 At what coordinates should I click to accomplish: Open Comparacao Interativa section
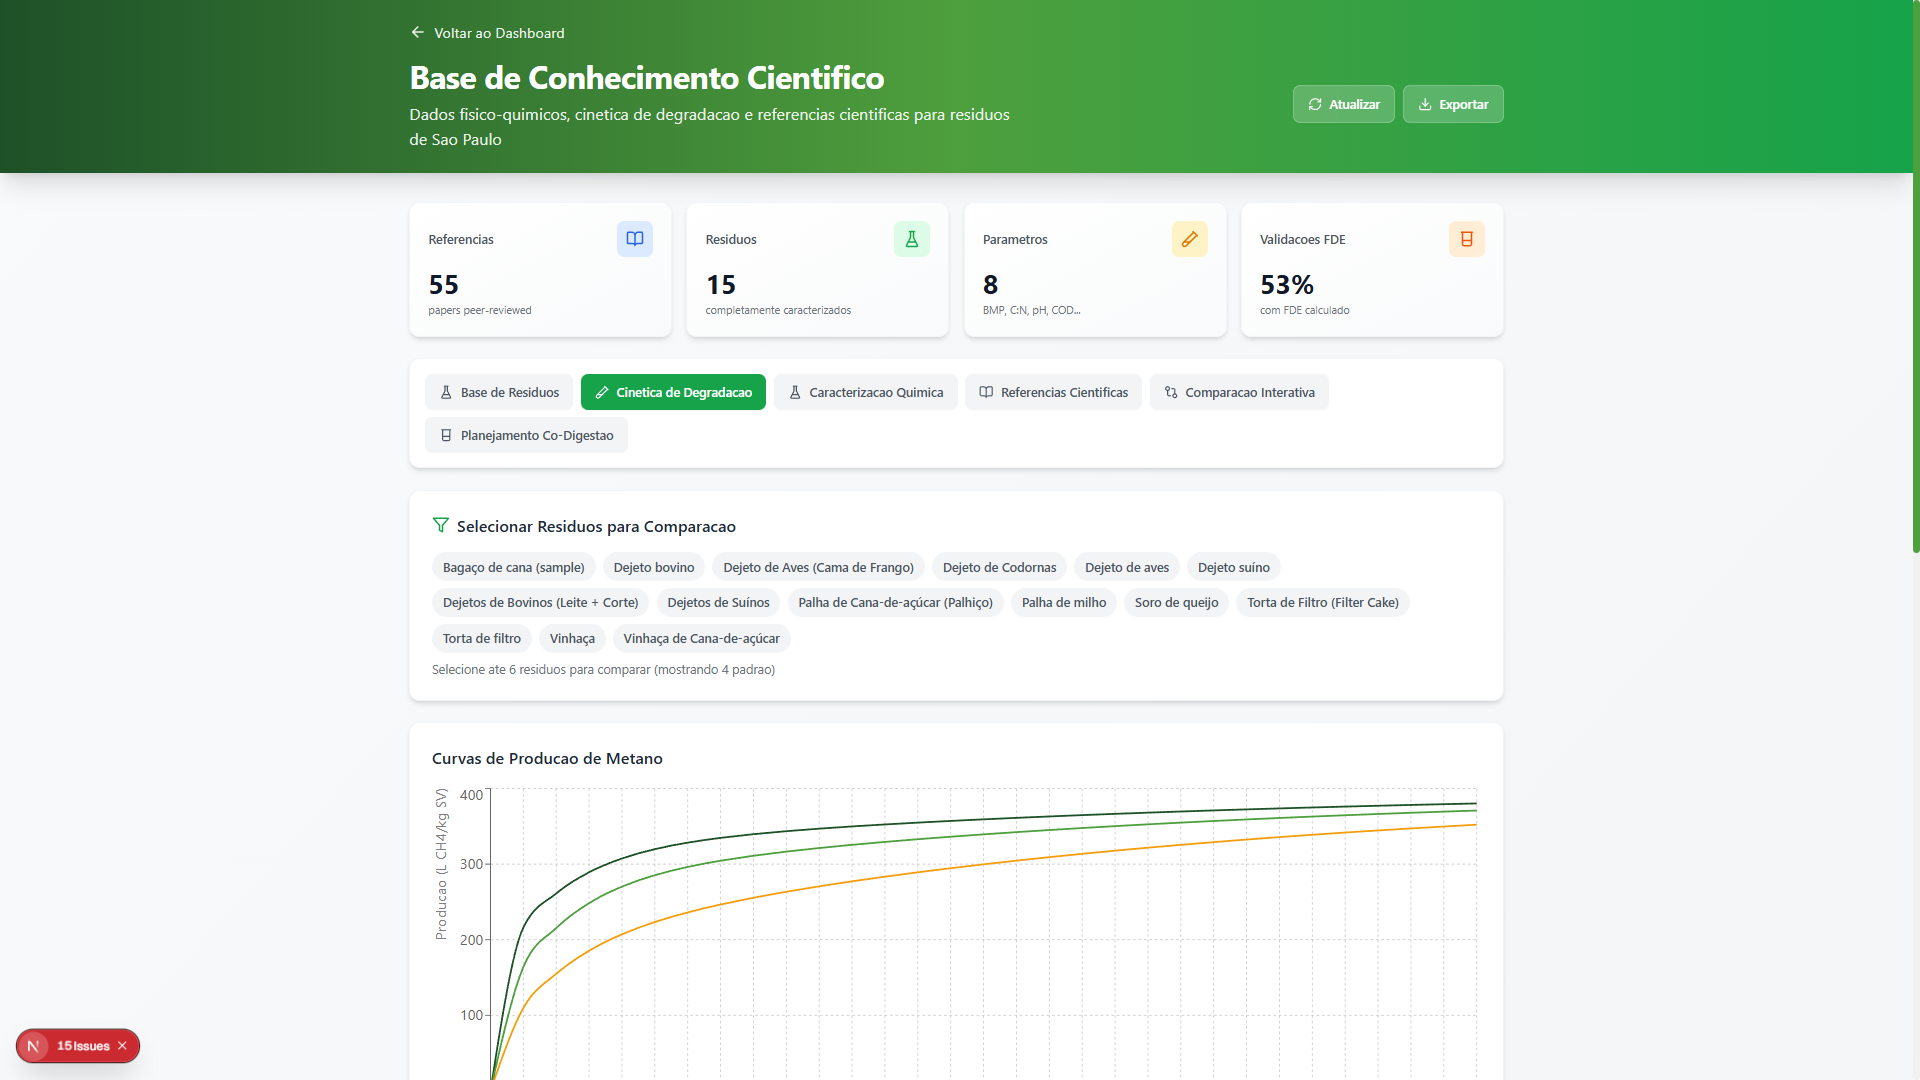[x=1239, y=392]
